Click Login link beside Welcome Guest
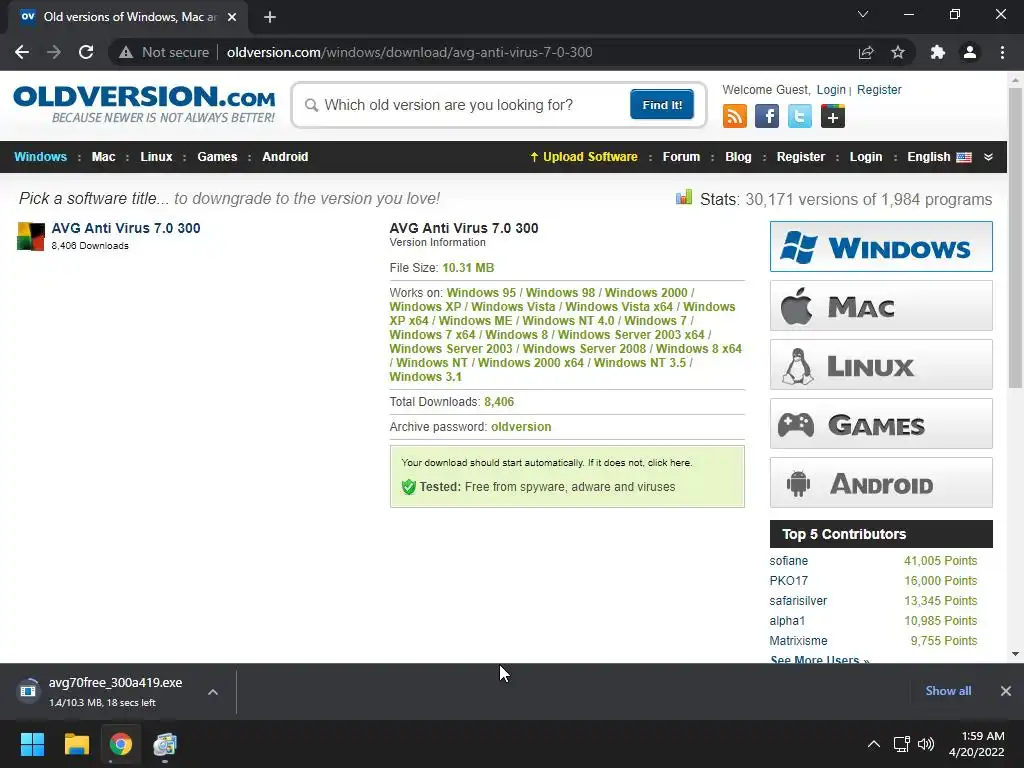1024x768 pixels. click(831, 89)
